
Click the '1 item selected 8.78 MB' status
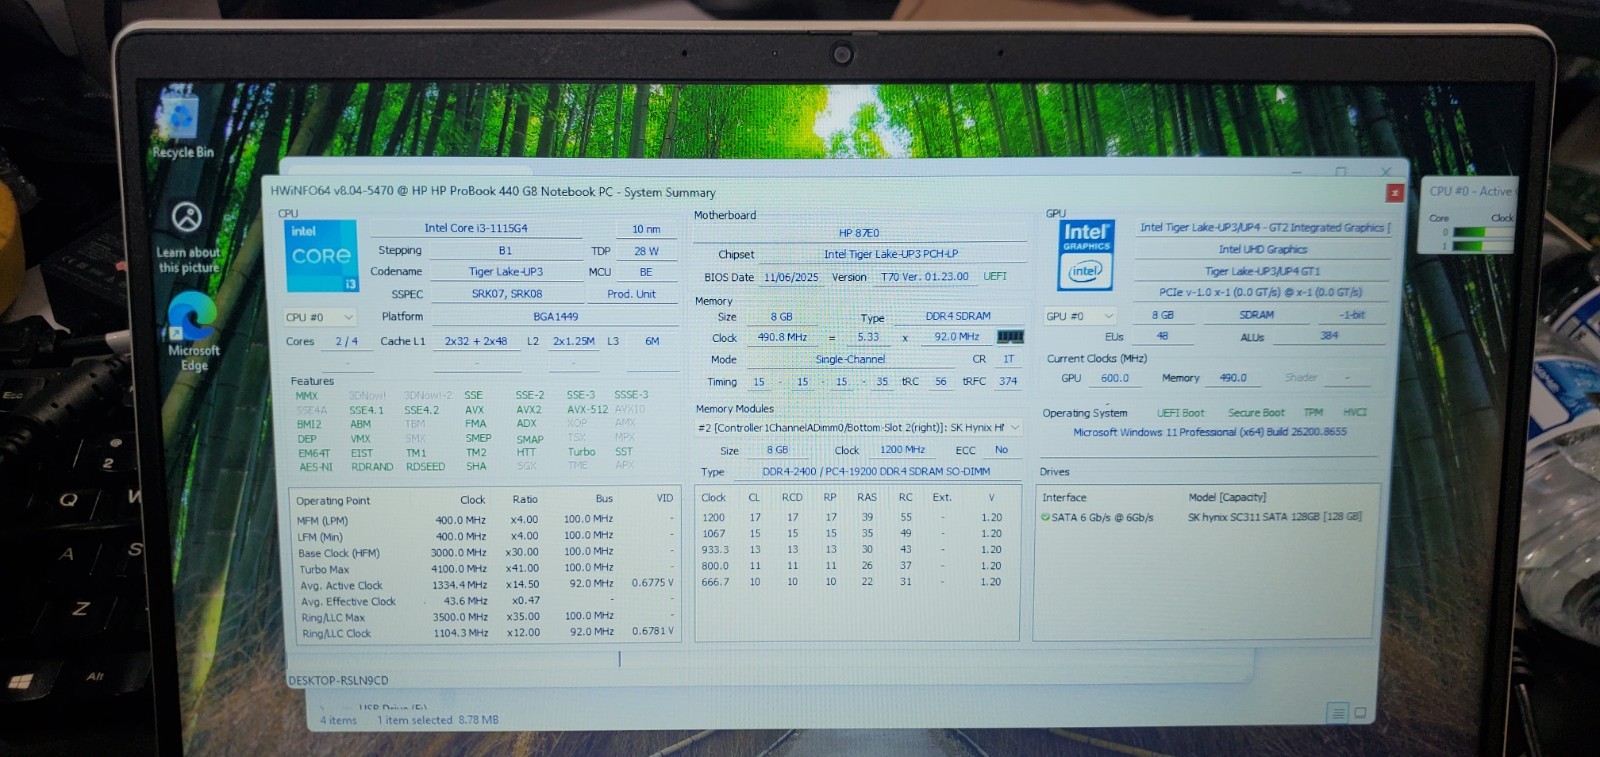[x=438, y=720]
